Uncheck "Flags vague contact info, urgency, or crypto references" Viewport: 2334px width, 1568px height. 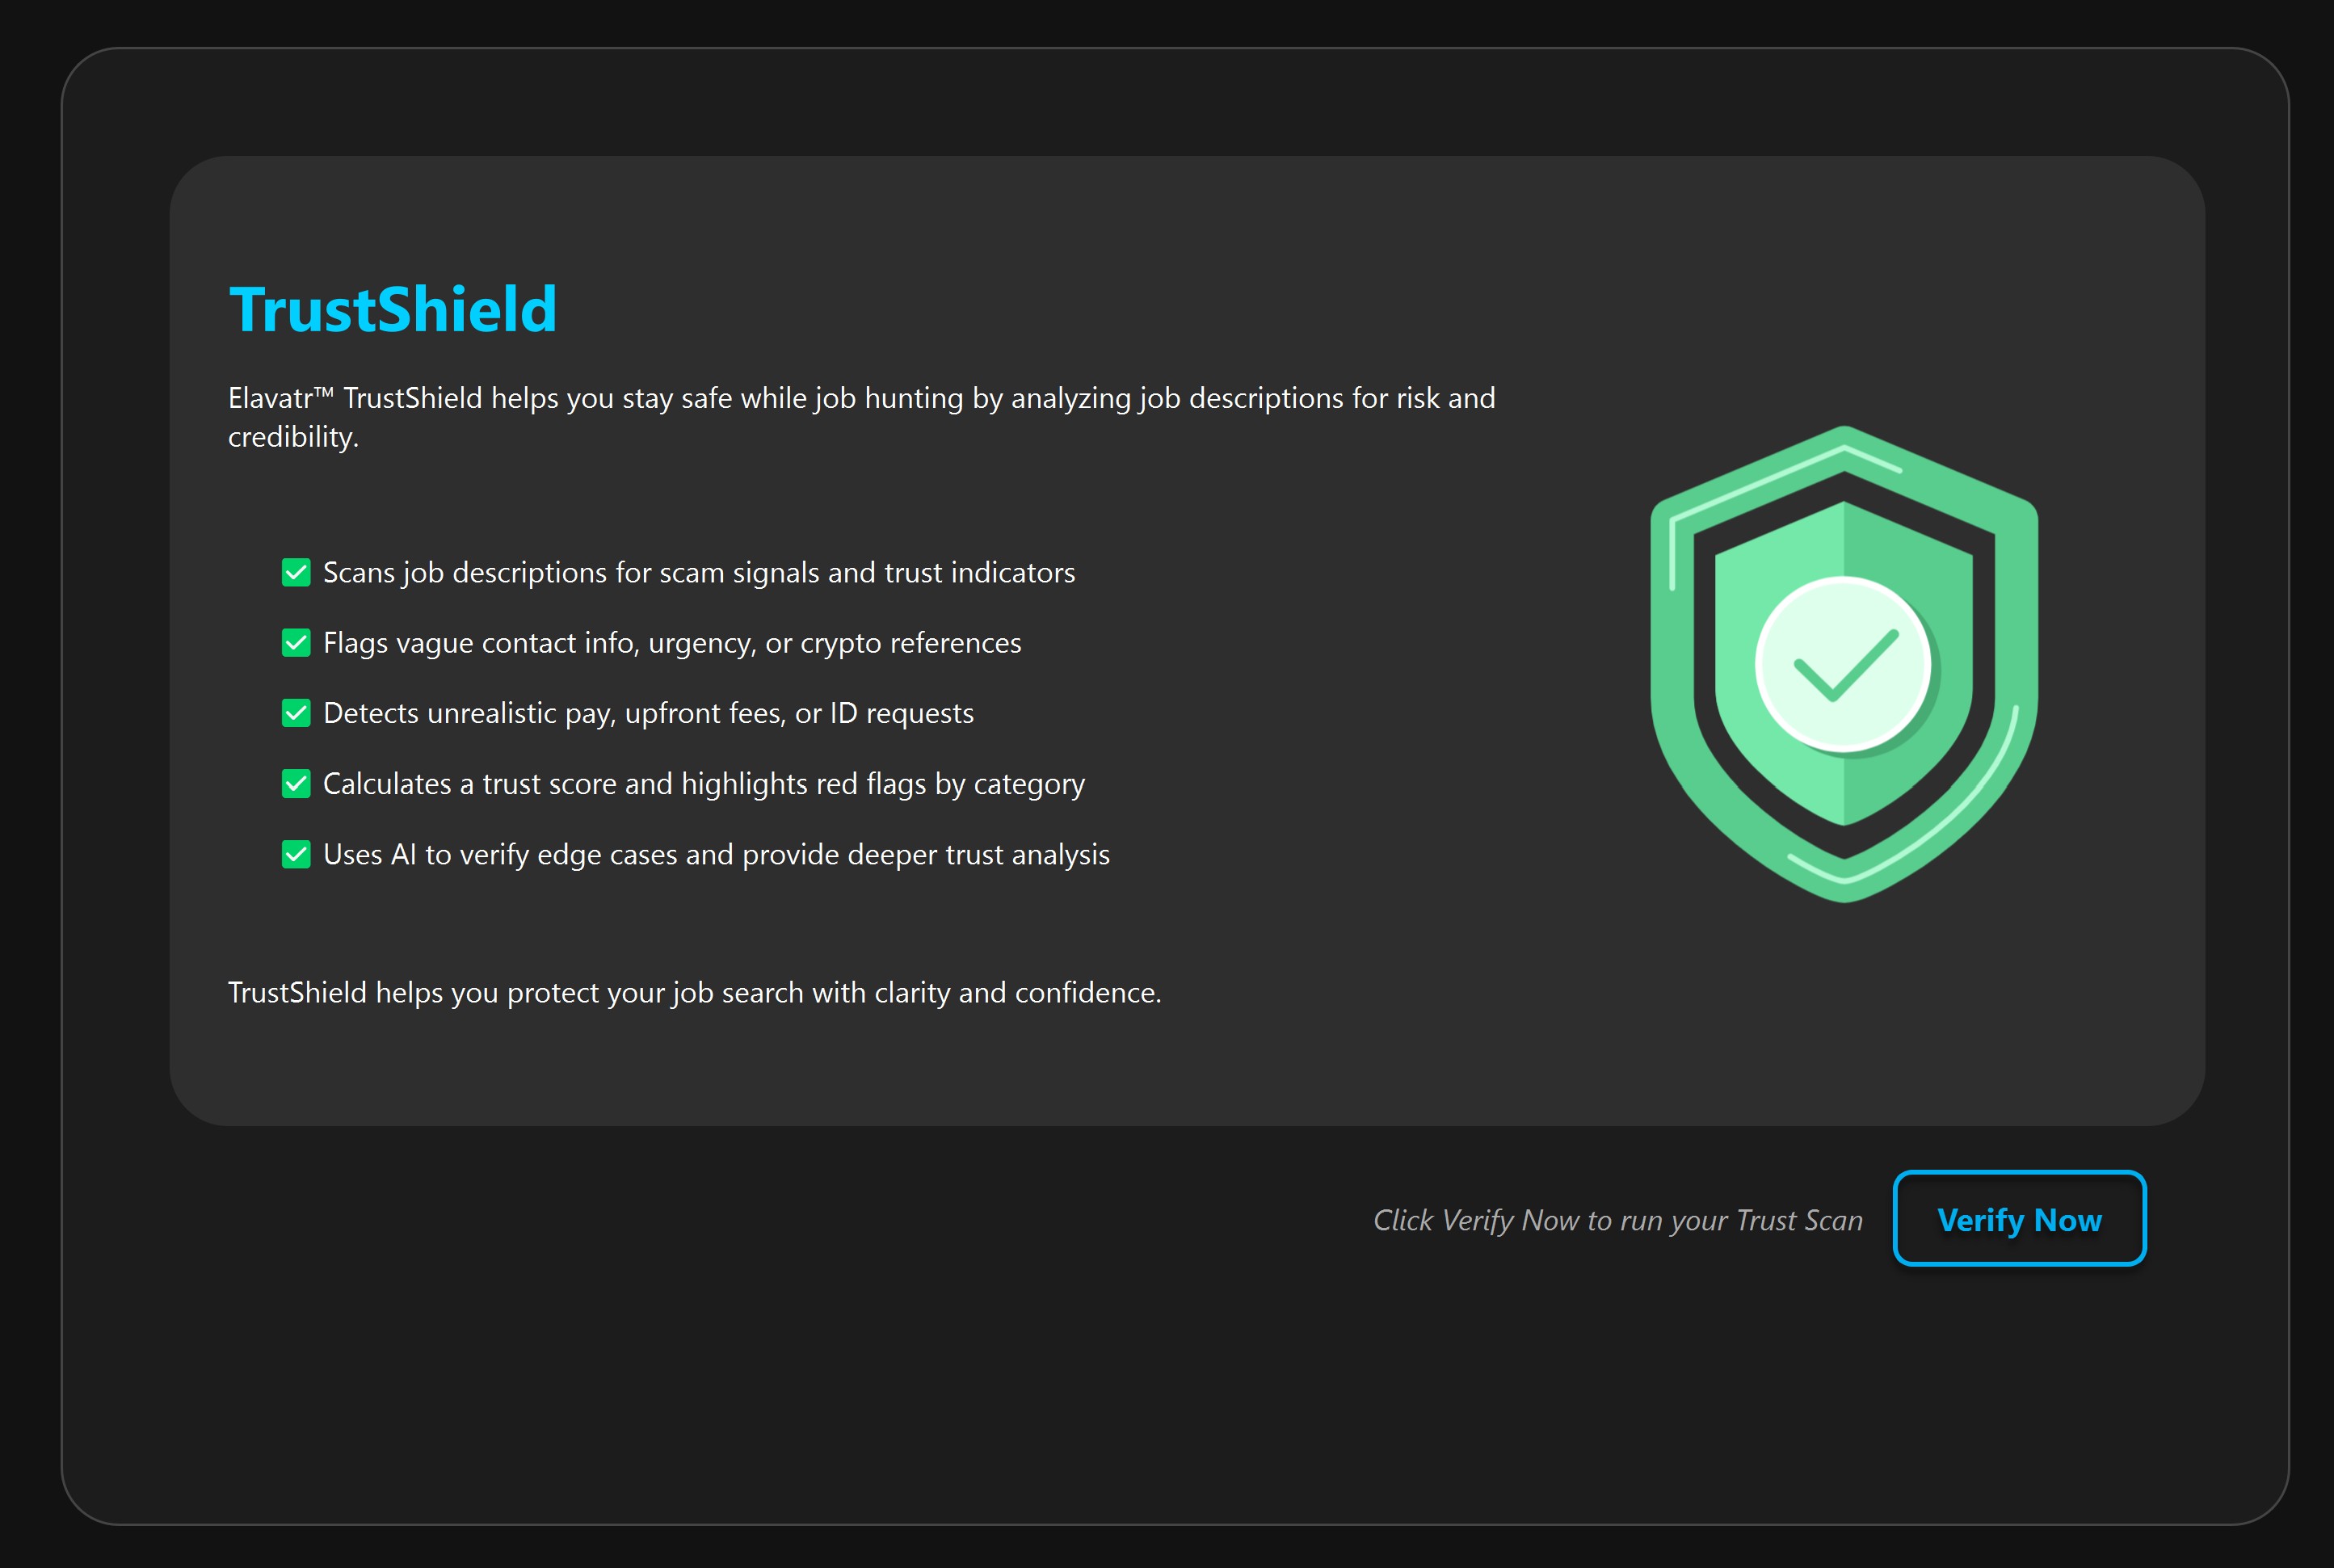coord(295,643)
